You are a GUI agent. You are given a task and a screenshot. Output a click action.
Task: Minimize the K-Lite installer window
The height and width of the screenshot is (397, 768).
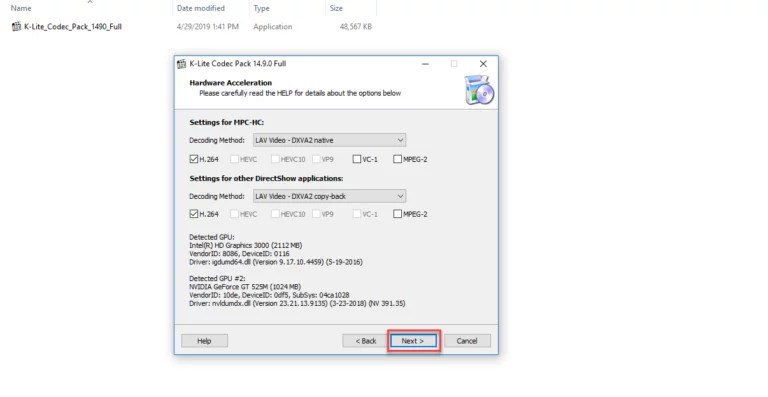425,64
